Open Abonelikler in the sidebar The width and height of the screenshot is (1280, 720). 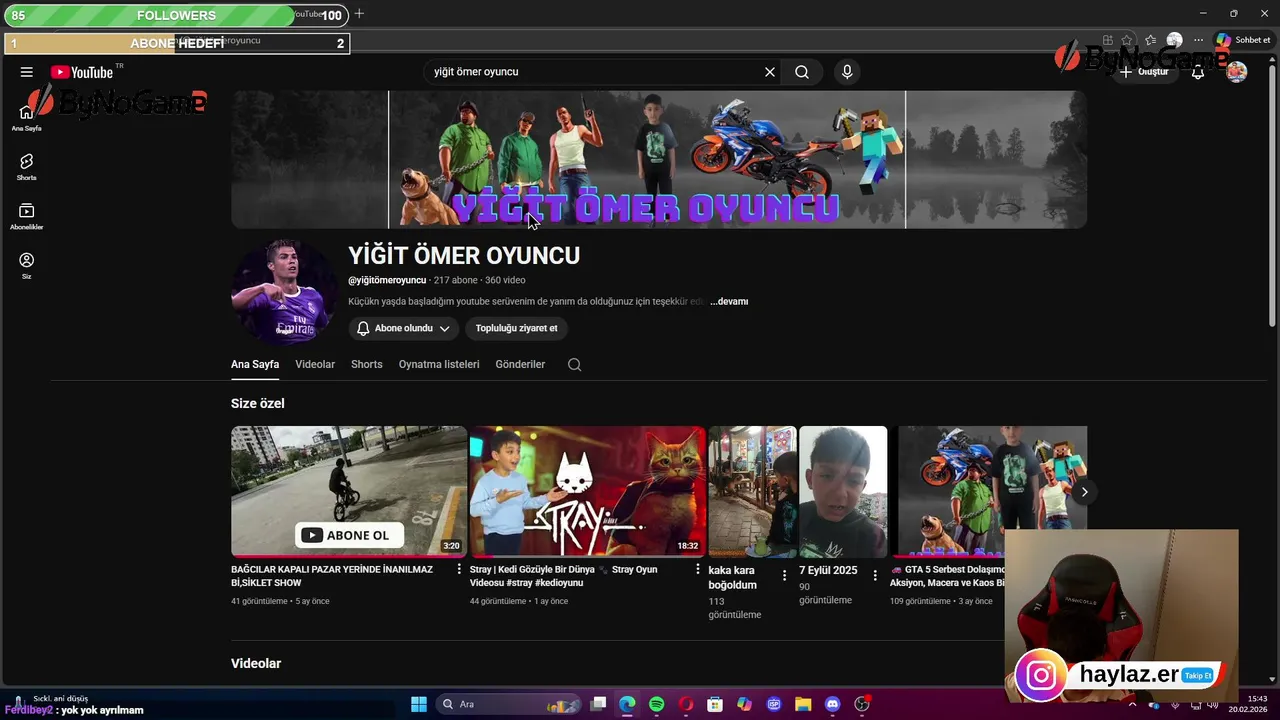(27, 216)
